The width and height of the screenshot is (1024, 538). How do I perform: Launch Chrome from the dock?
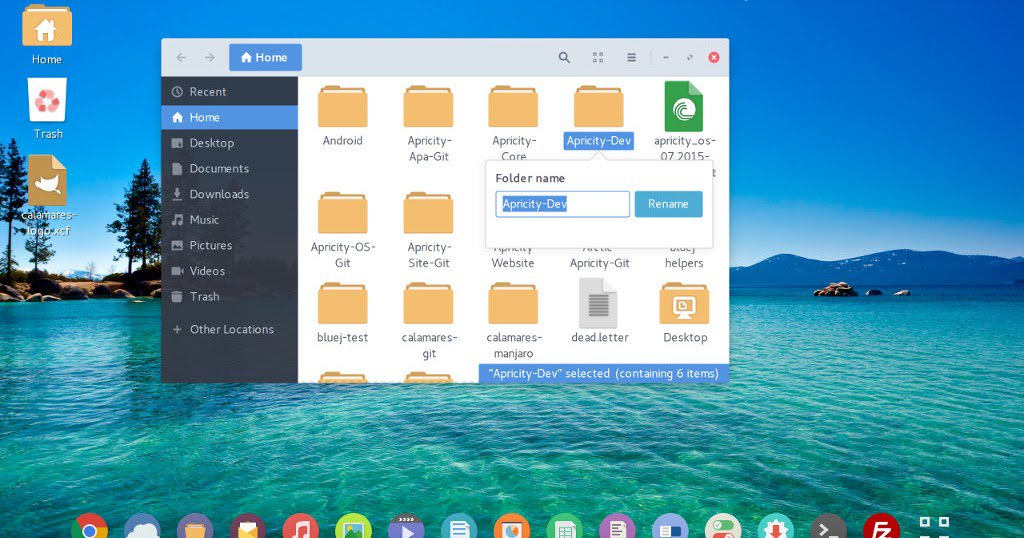click(89, 528)
